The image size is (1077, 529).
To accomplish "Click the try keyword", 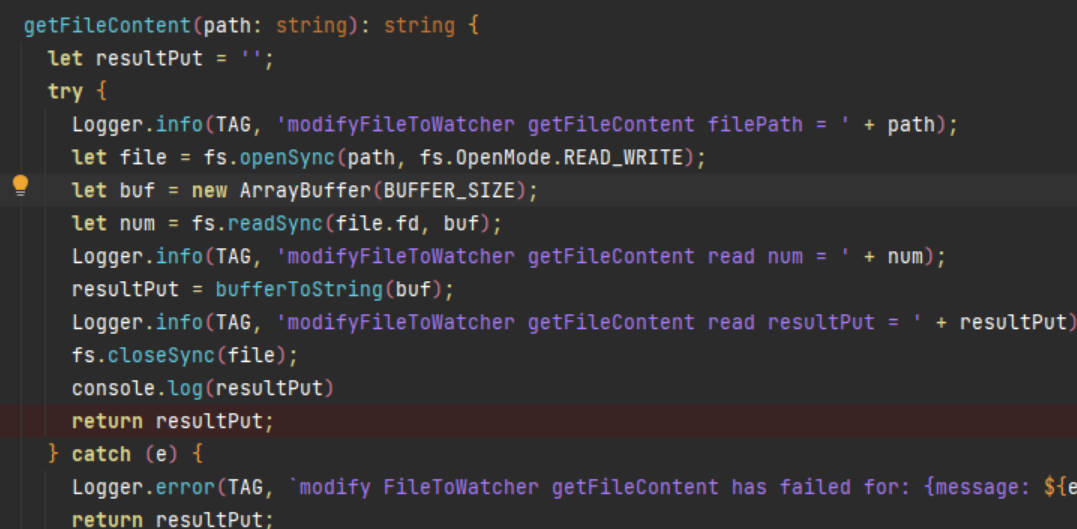I will tap(65, 92).
